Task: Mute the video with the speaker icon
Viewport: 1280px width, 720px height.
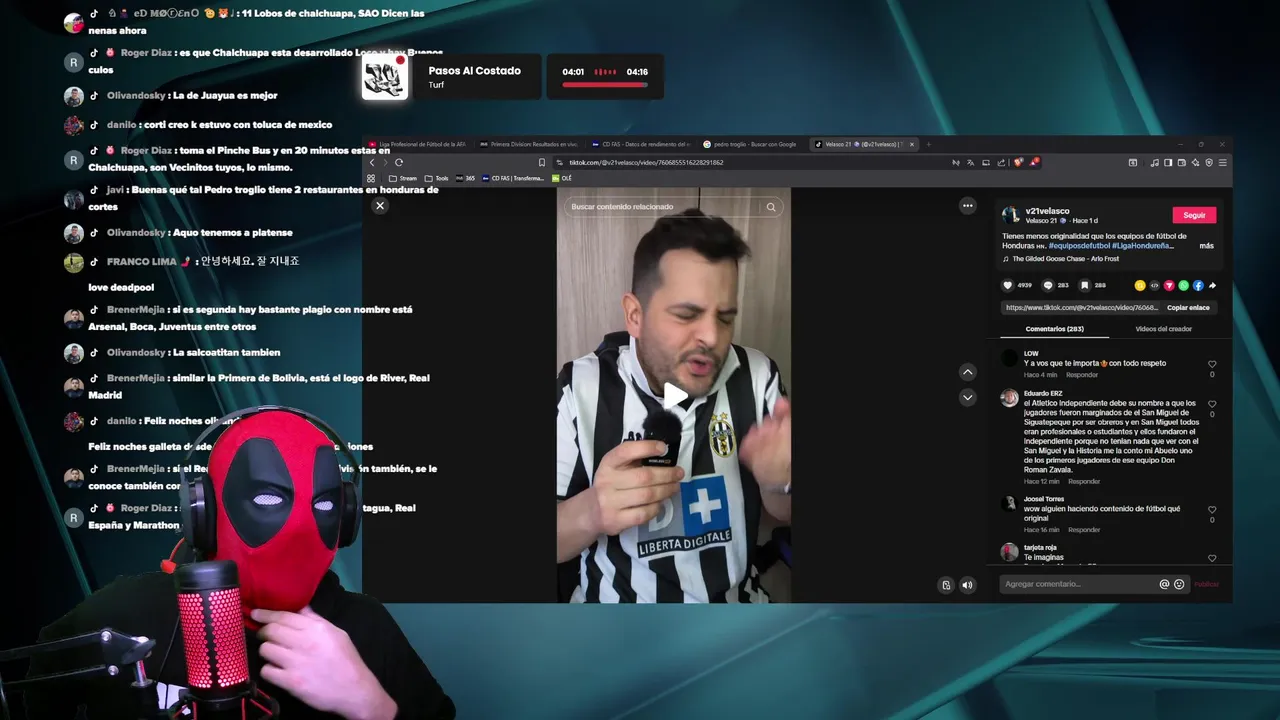Action: pyautogui.click(x=967, y=585)
